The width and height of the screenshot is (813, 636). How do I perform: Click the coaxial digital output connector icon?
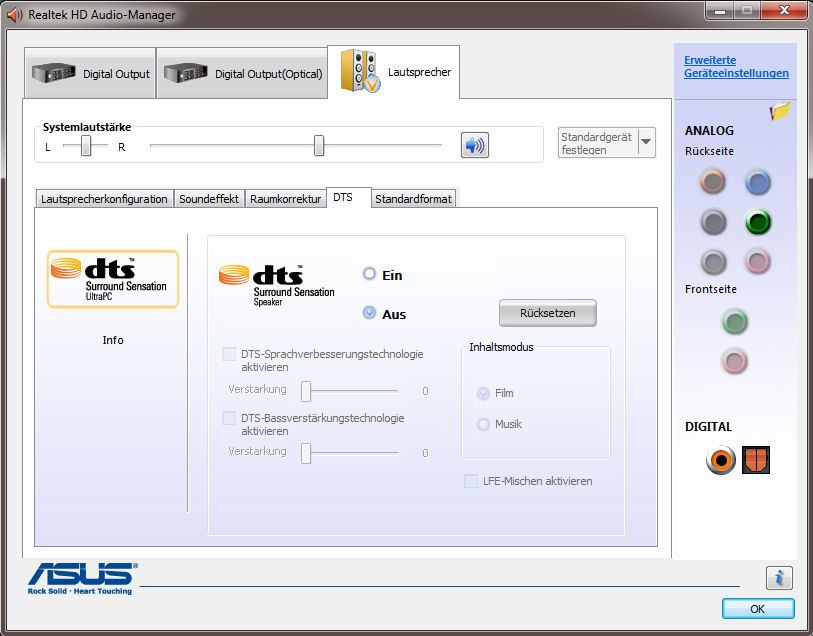720,460
